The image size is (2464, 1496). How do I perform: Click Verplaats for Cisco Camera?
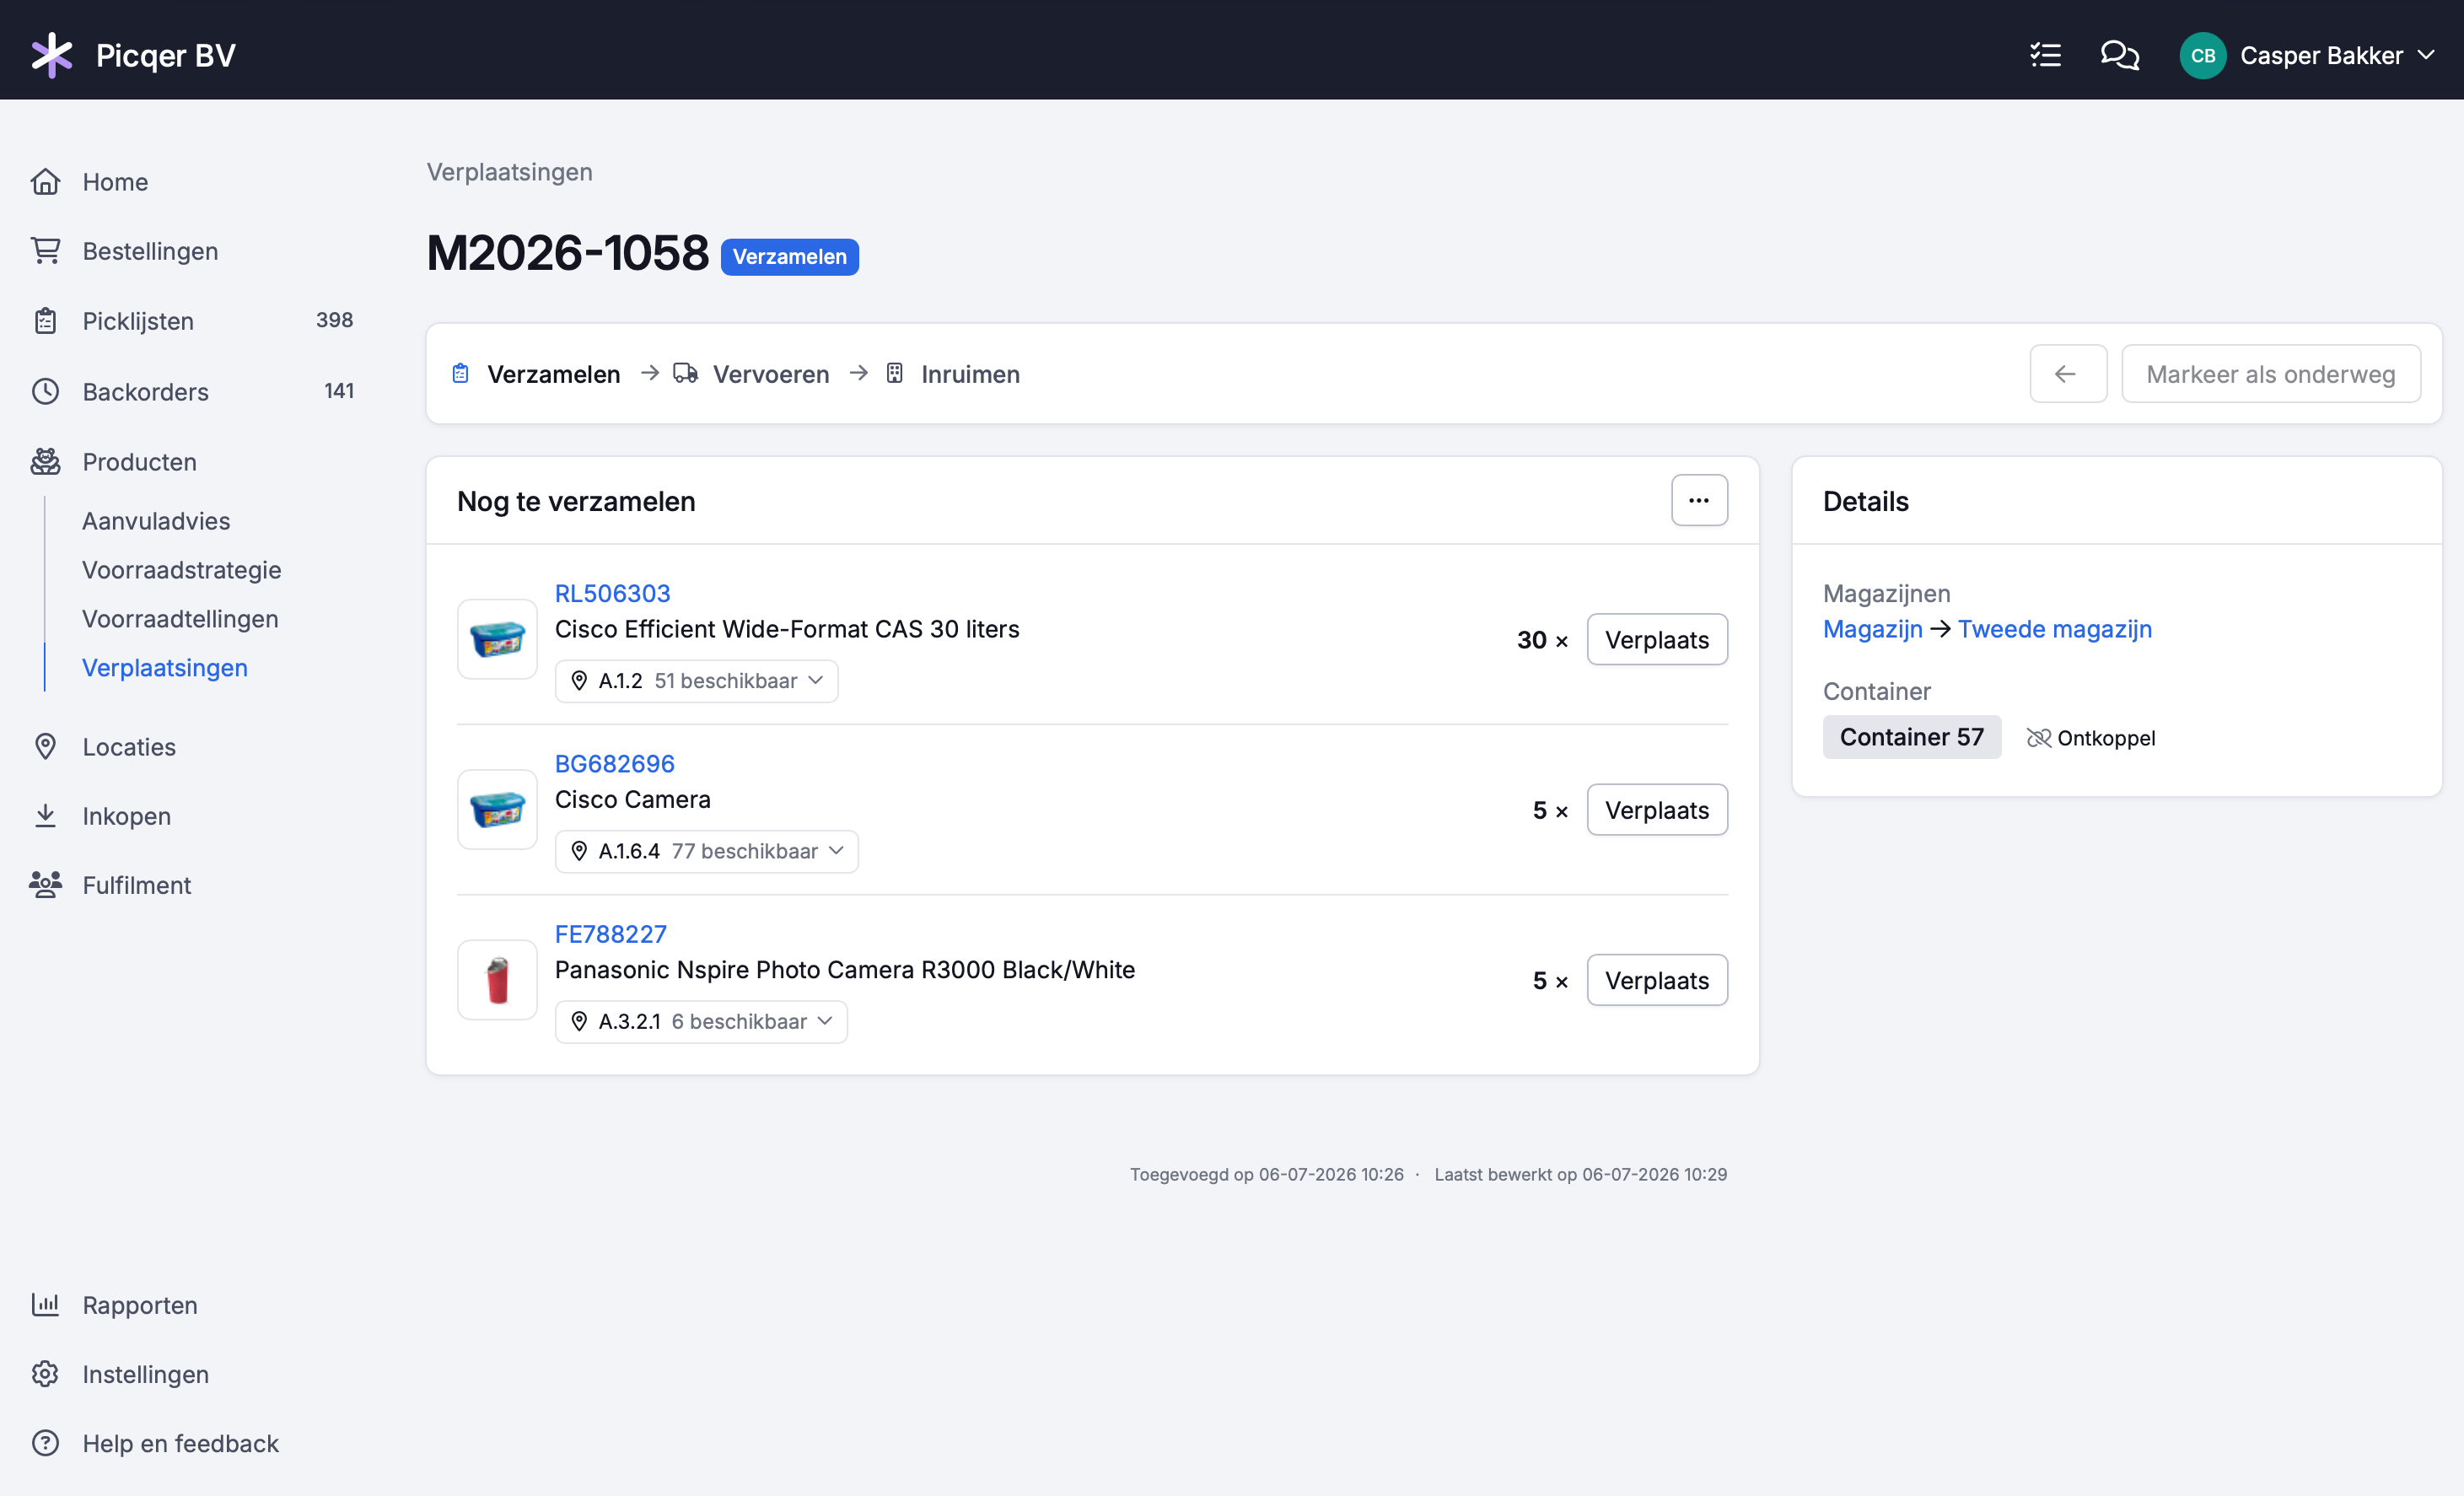[1657, 809]
